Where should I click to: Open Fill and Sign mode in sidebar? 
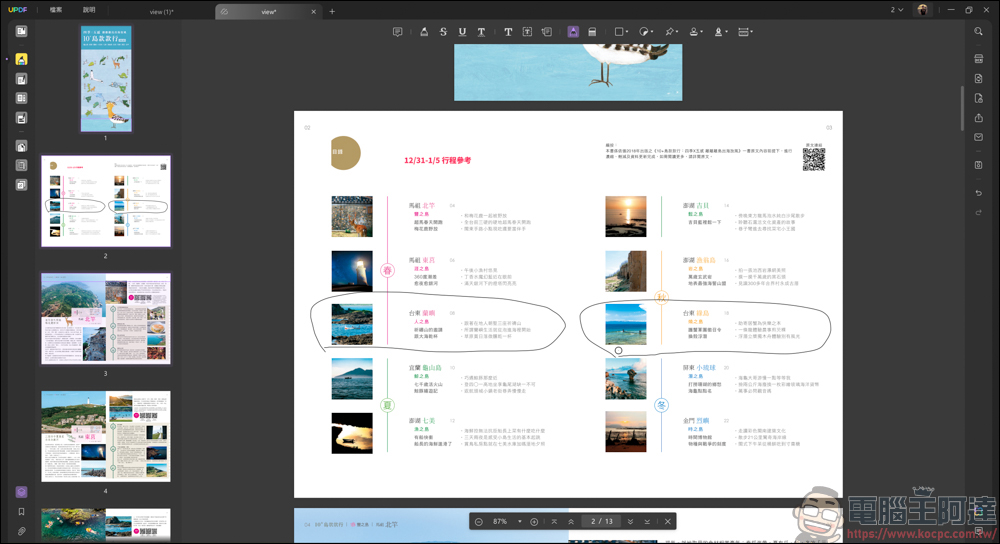[21, 118]
